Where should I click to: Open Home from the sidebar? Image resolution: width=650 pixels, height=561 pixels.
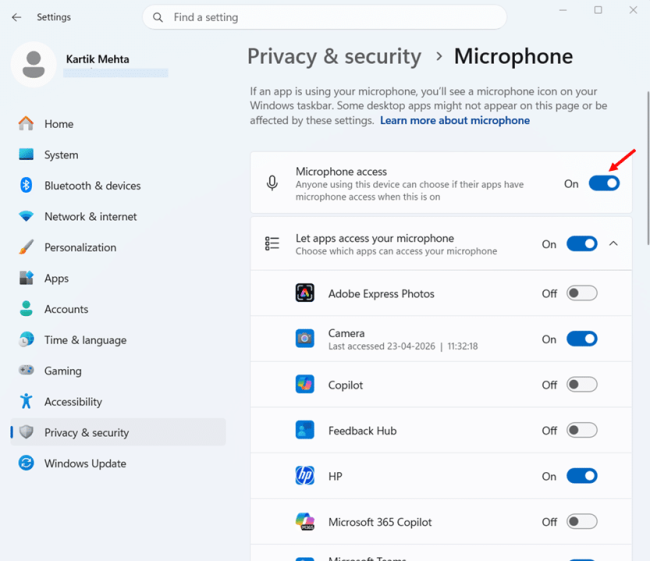pyautogui.click(x=118, y=124)
